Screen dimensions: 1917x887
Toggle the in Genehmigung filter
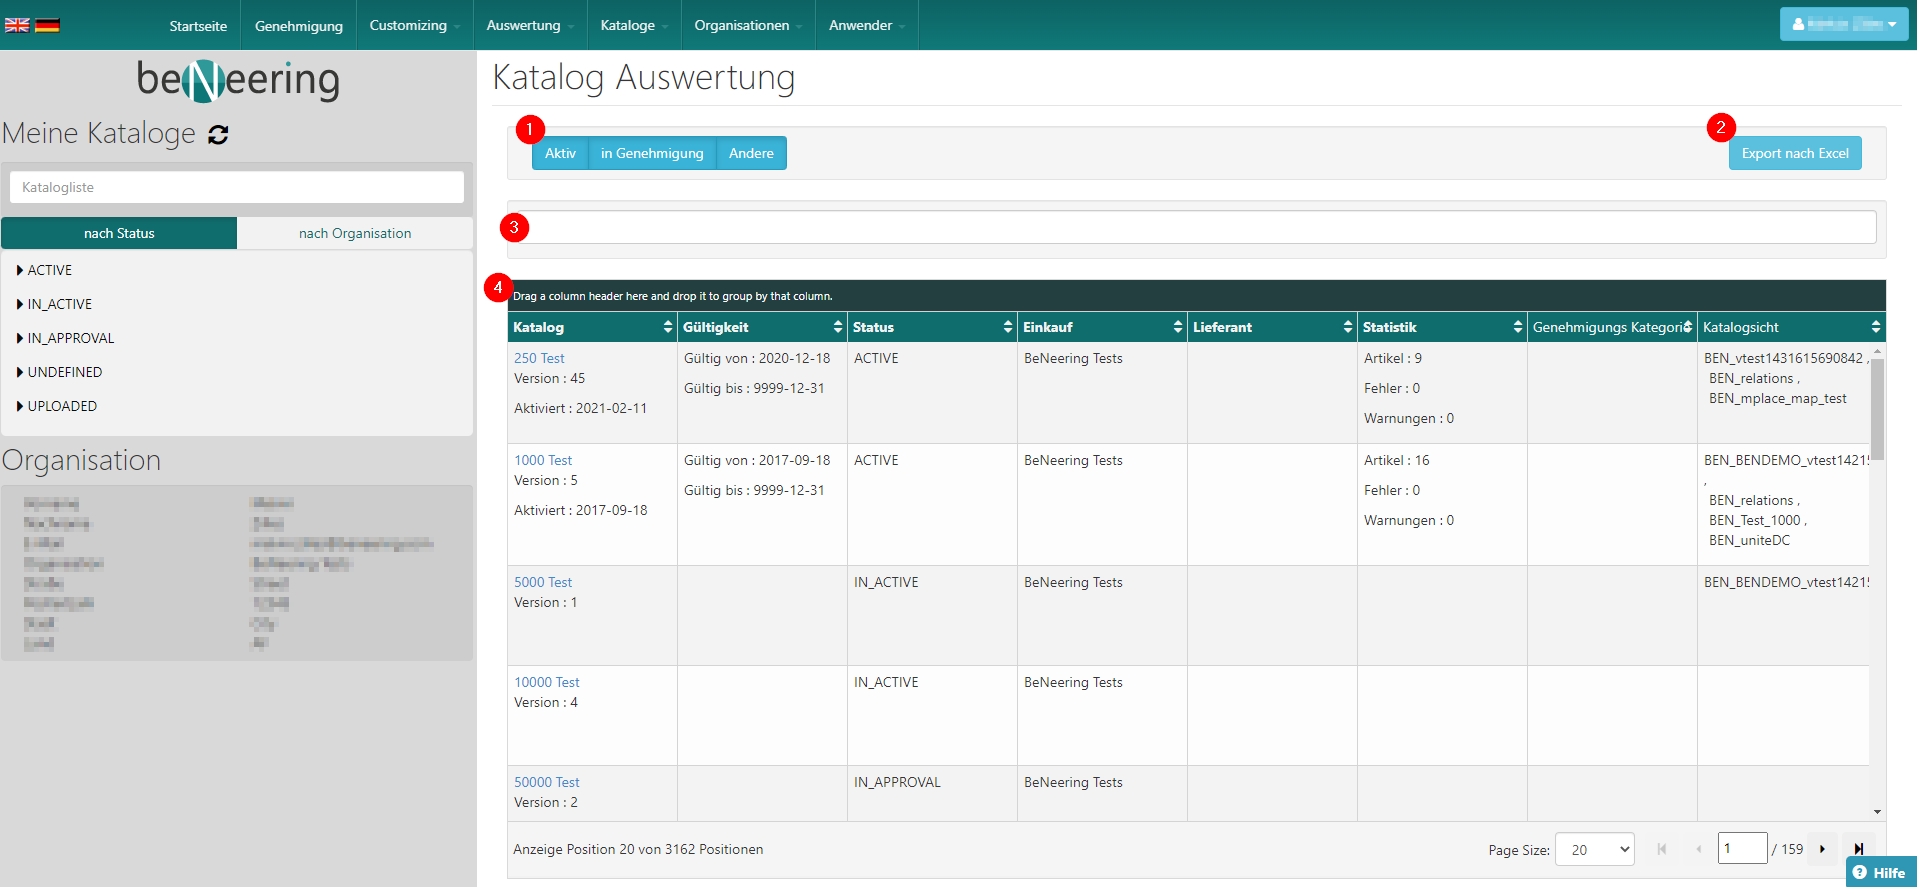[652, 153]
